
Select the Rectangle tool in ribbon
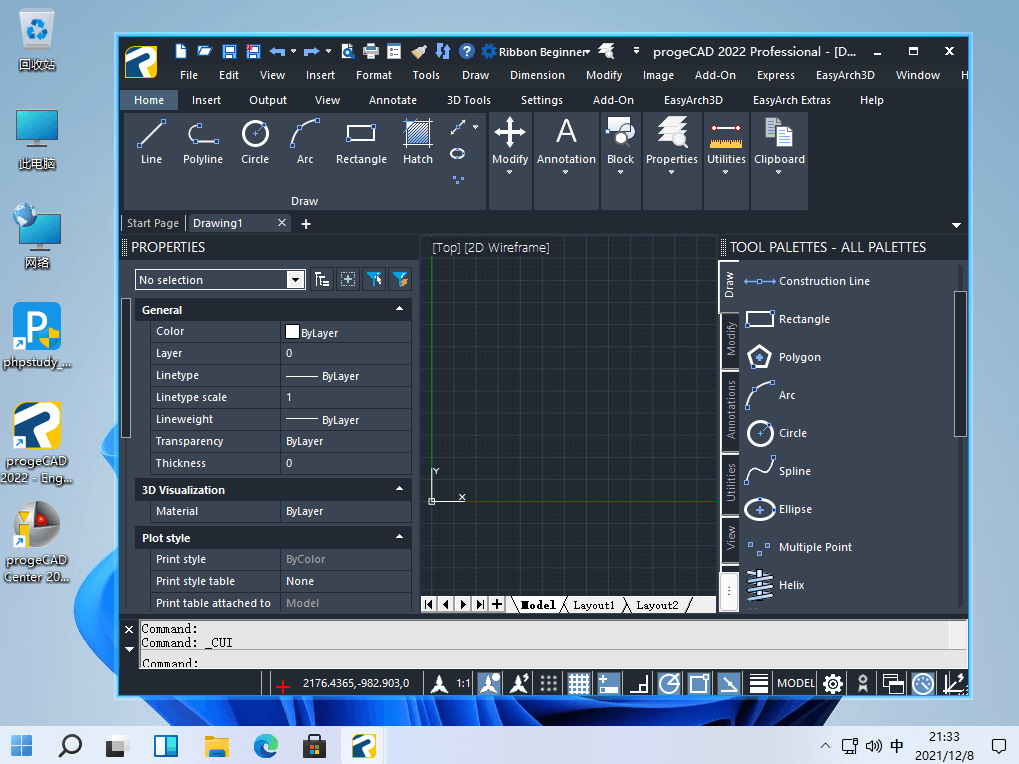[x=361, y=142]
